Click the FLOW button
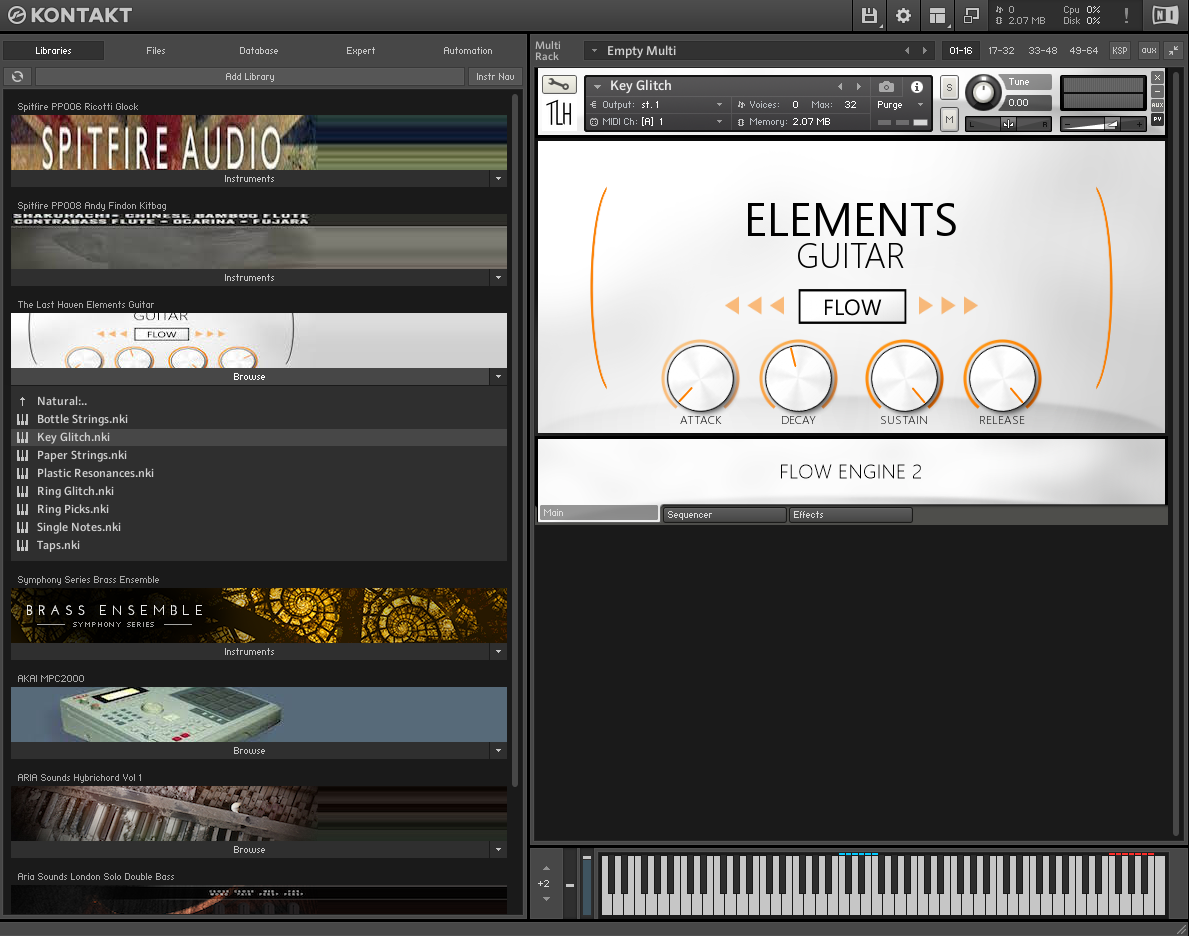 [852, 306]
